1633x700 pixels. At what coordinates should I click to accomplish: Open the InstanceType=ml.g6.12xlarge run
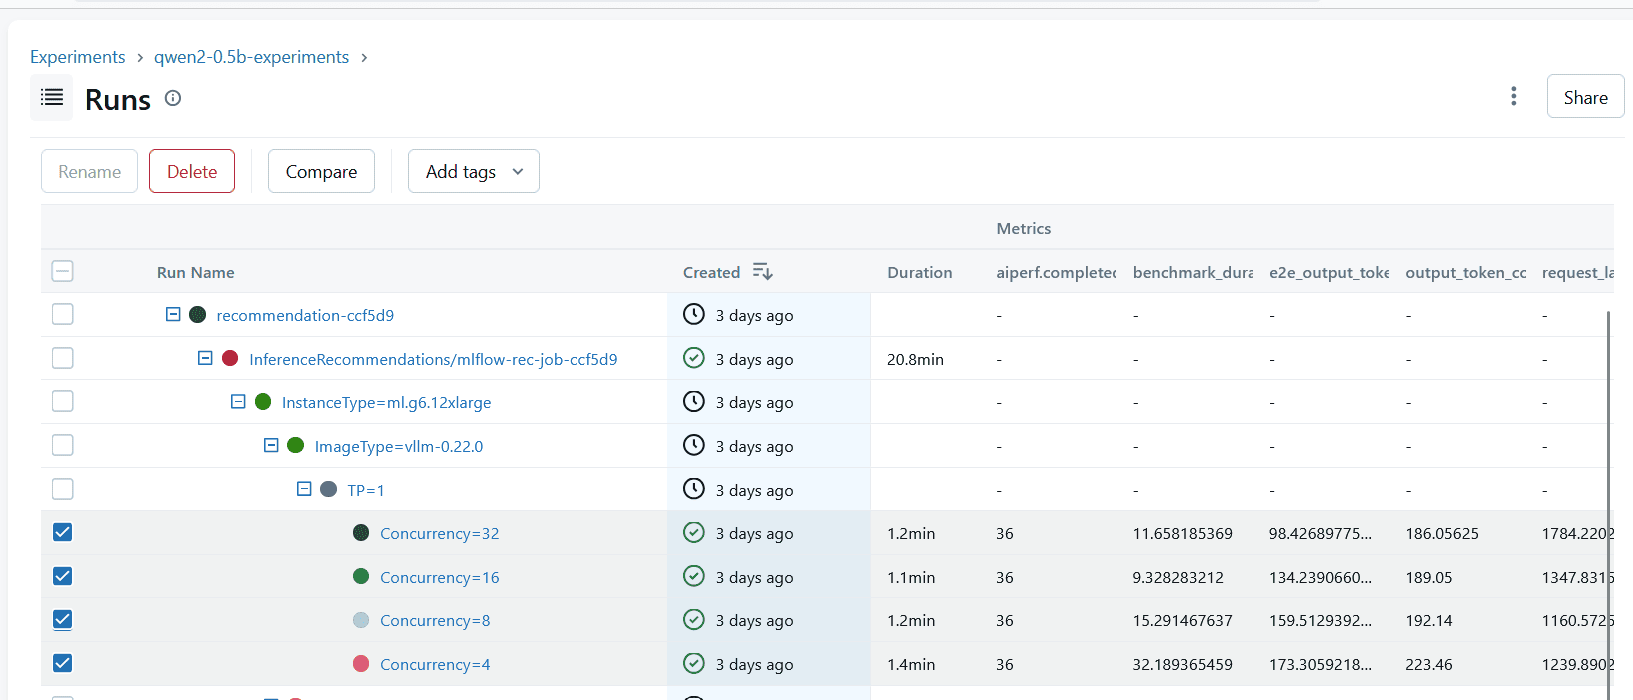pos(387,402)
